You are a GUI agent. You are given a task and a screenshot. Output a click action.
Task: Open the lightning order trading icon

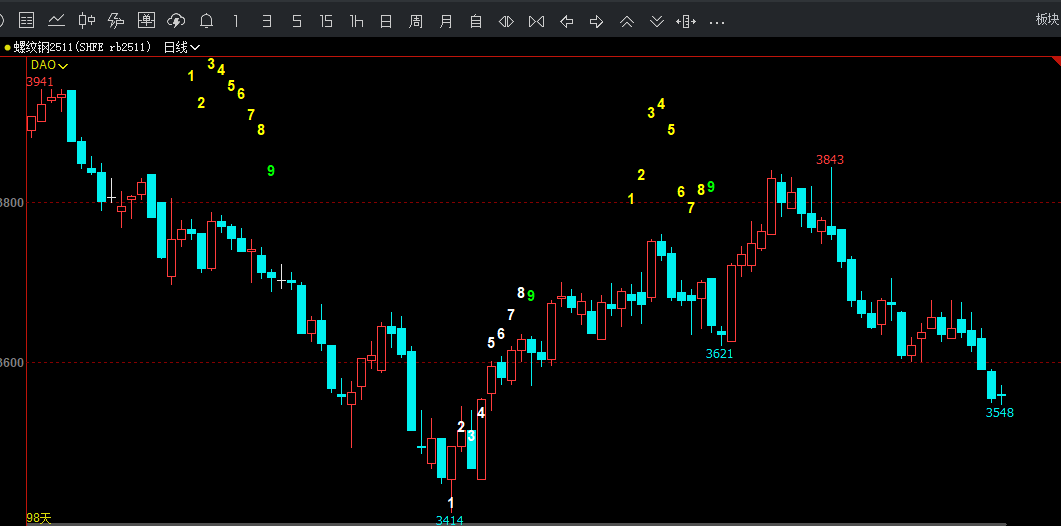click(x=116, y=21)
